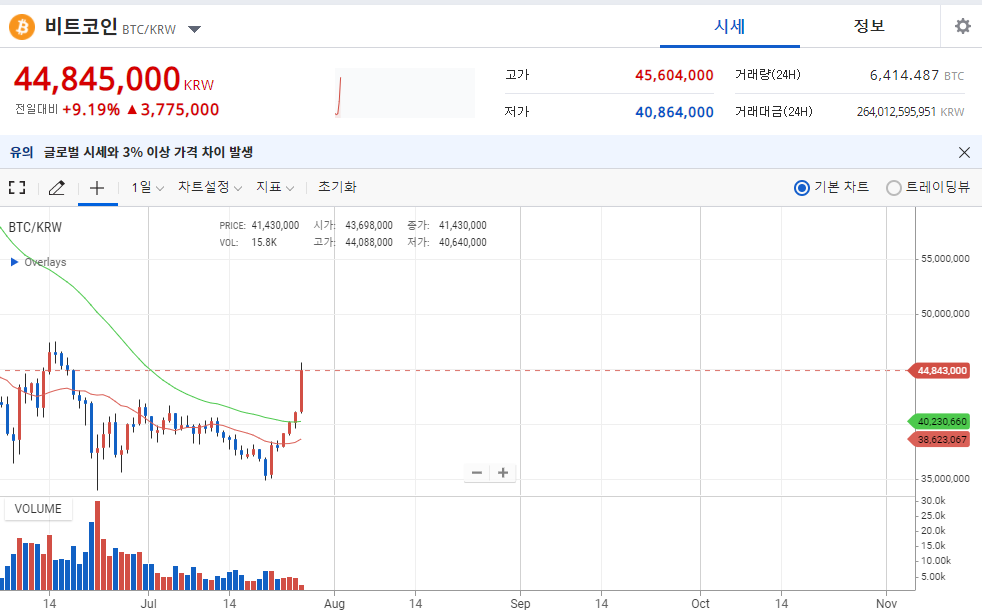The height and width of the screenshot is (612, 982).
Task: Click the ▲3,775,000 change amount
Action: pos(173,110)
